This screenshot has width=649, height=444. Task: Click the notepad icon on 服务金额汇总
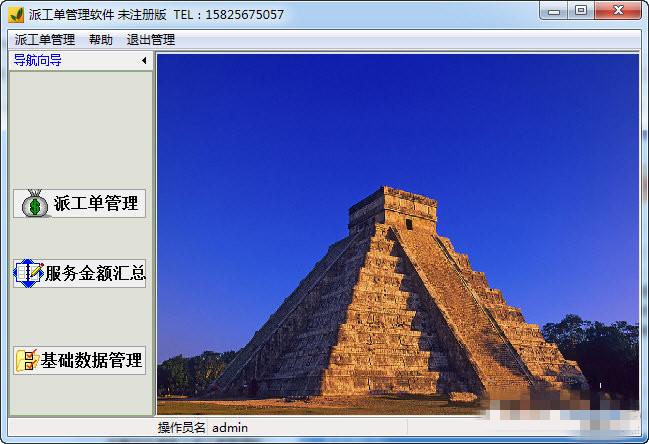coord(29,273)
